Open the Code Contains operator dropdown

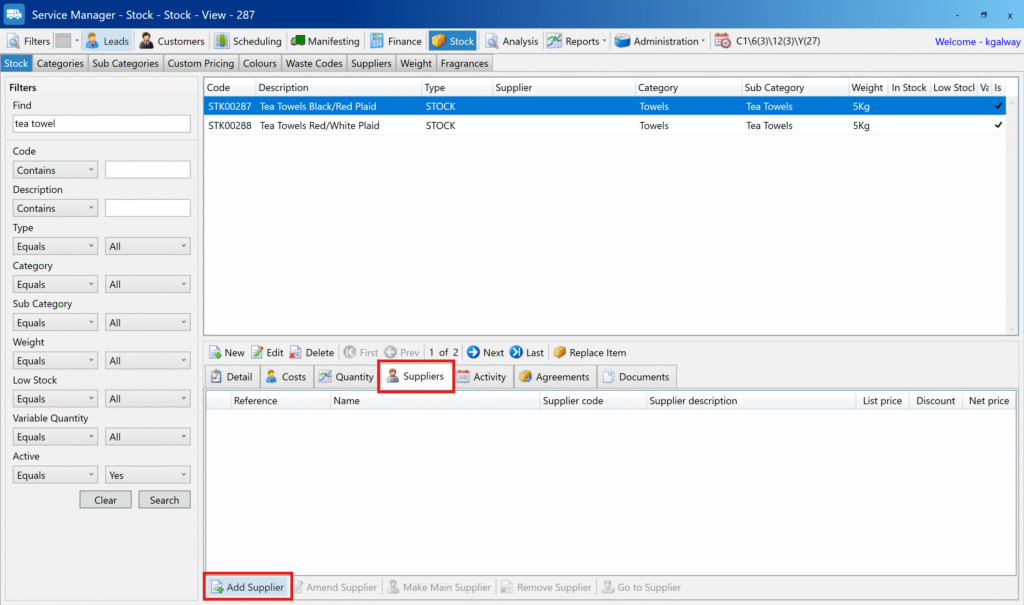[55, 170]
